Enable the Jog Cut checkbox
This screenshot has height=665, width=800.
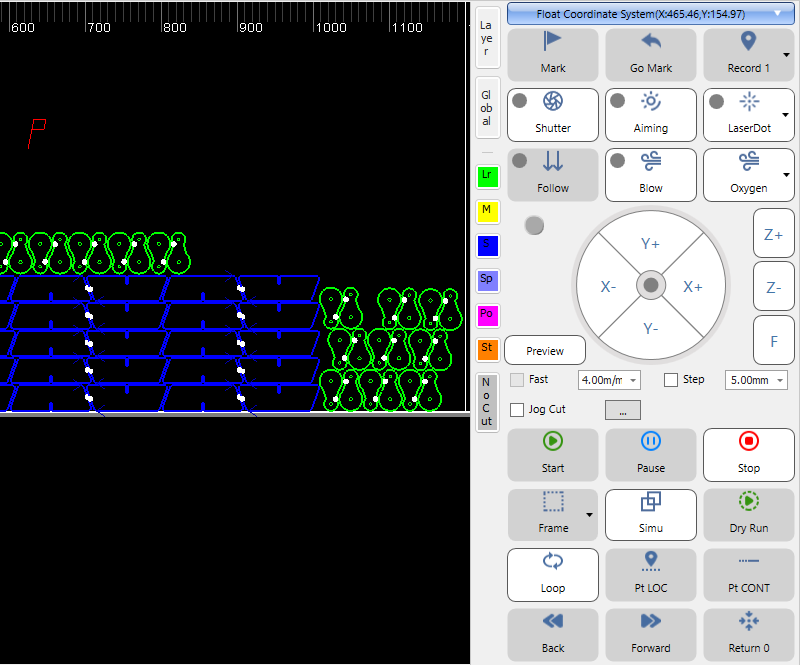pyautogui.click(x=517, y=409)
